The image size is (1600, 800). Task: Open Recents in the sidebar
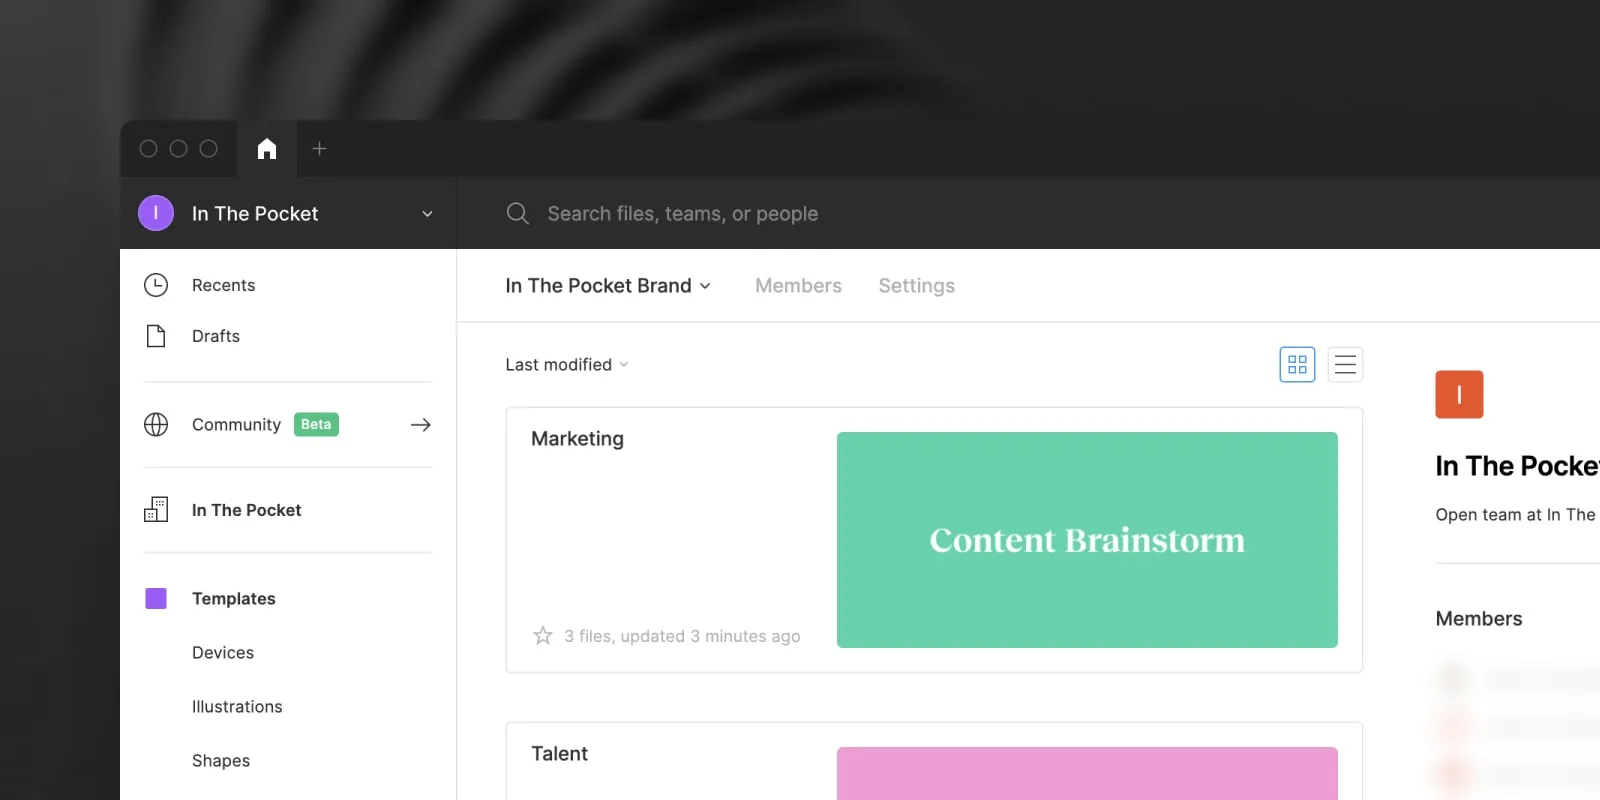pyautogui.click(x=223, y=285)
